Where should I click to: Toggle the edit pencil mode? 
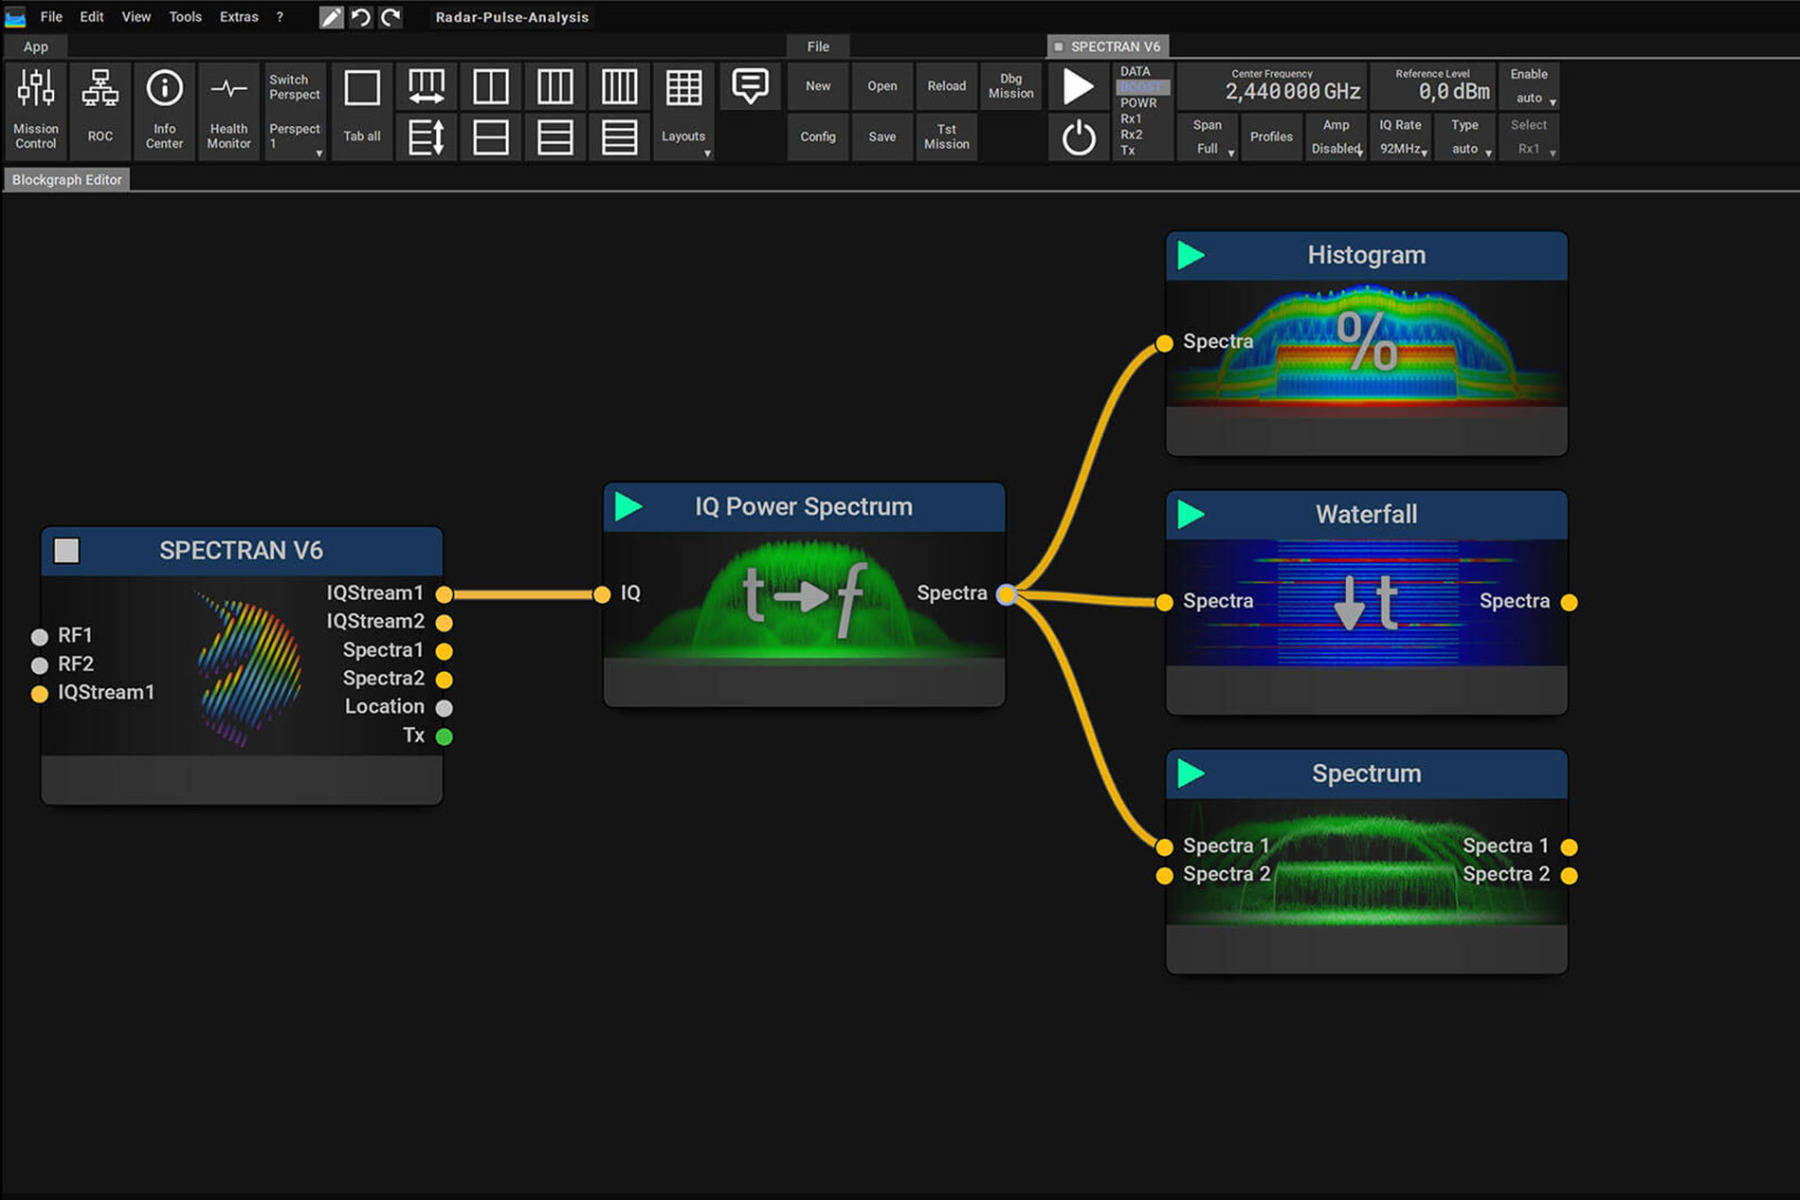click(x=331, y=17)
